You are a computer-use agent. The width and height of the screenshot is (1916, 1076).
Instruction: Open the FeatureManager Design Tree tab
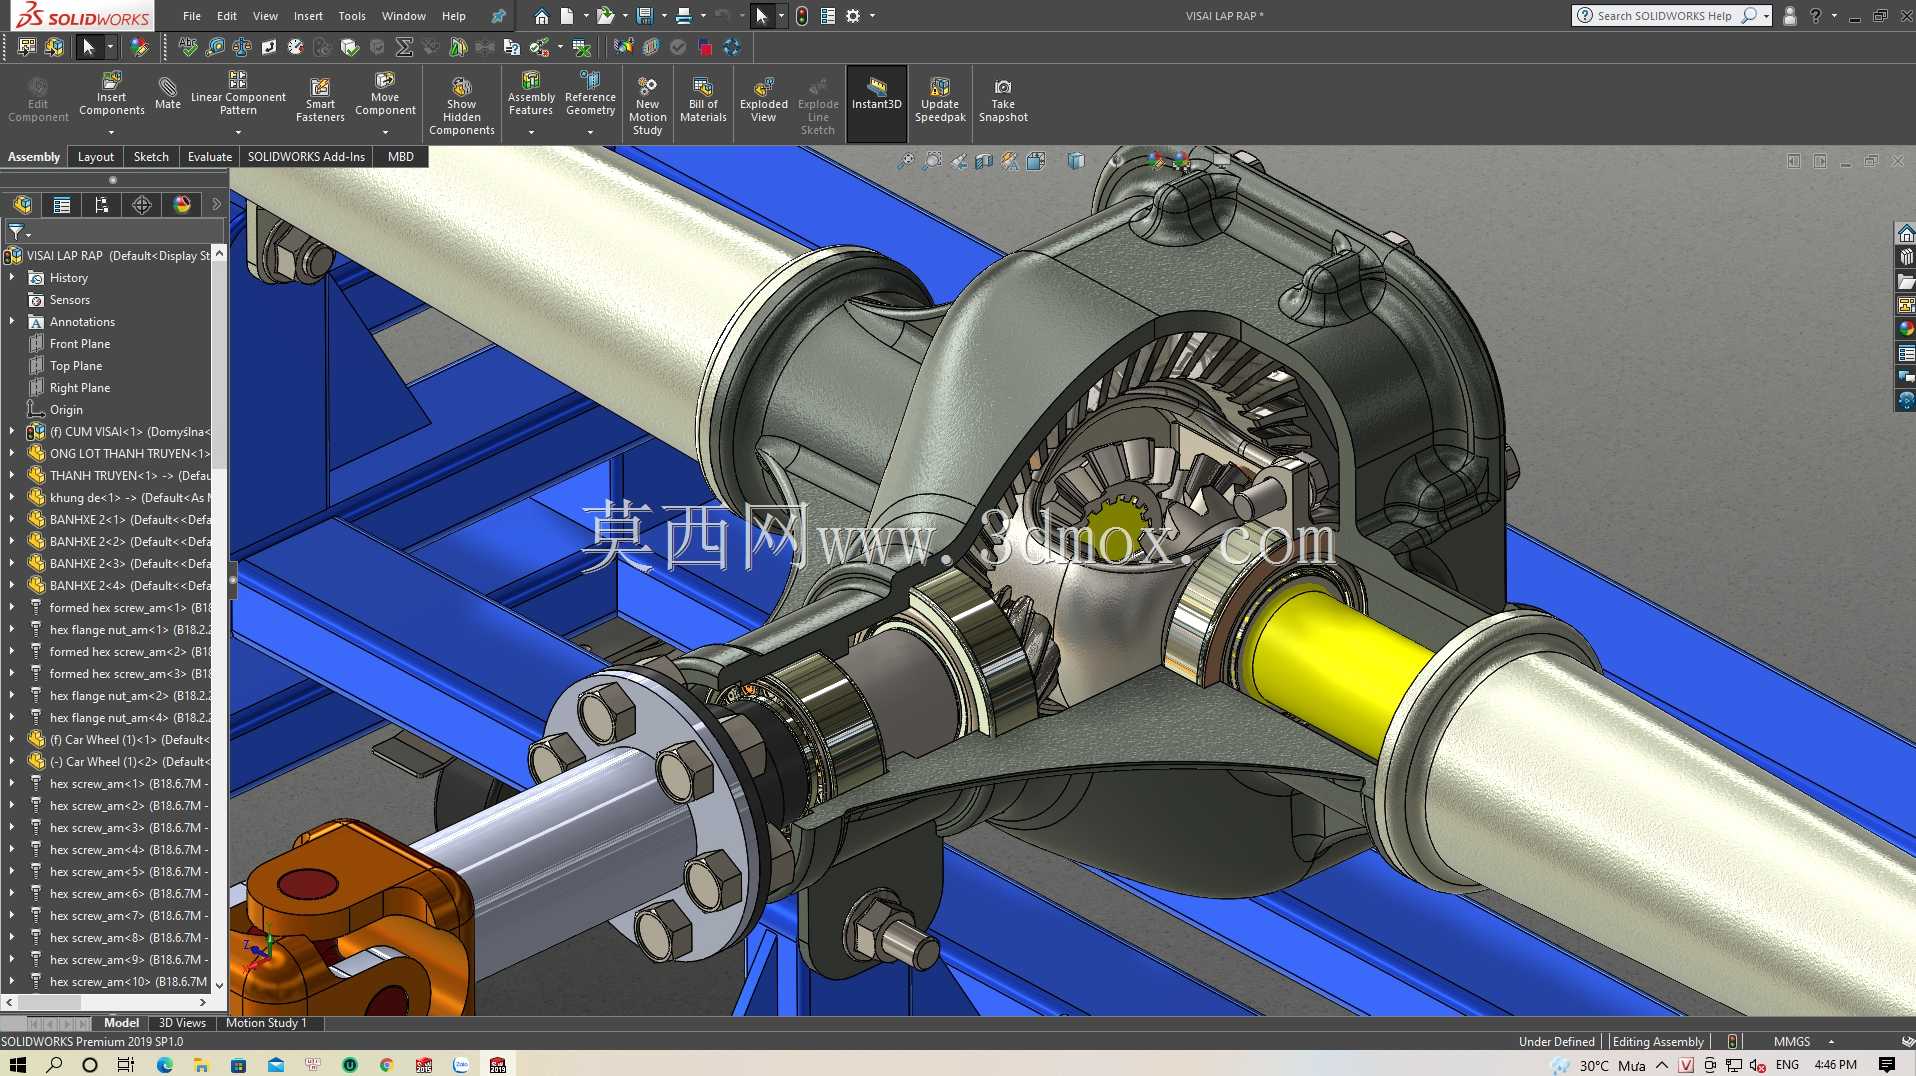22,205
